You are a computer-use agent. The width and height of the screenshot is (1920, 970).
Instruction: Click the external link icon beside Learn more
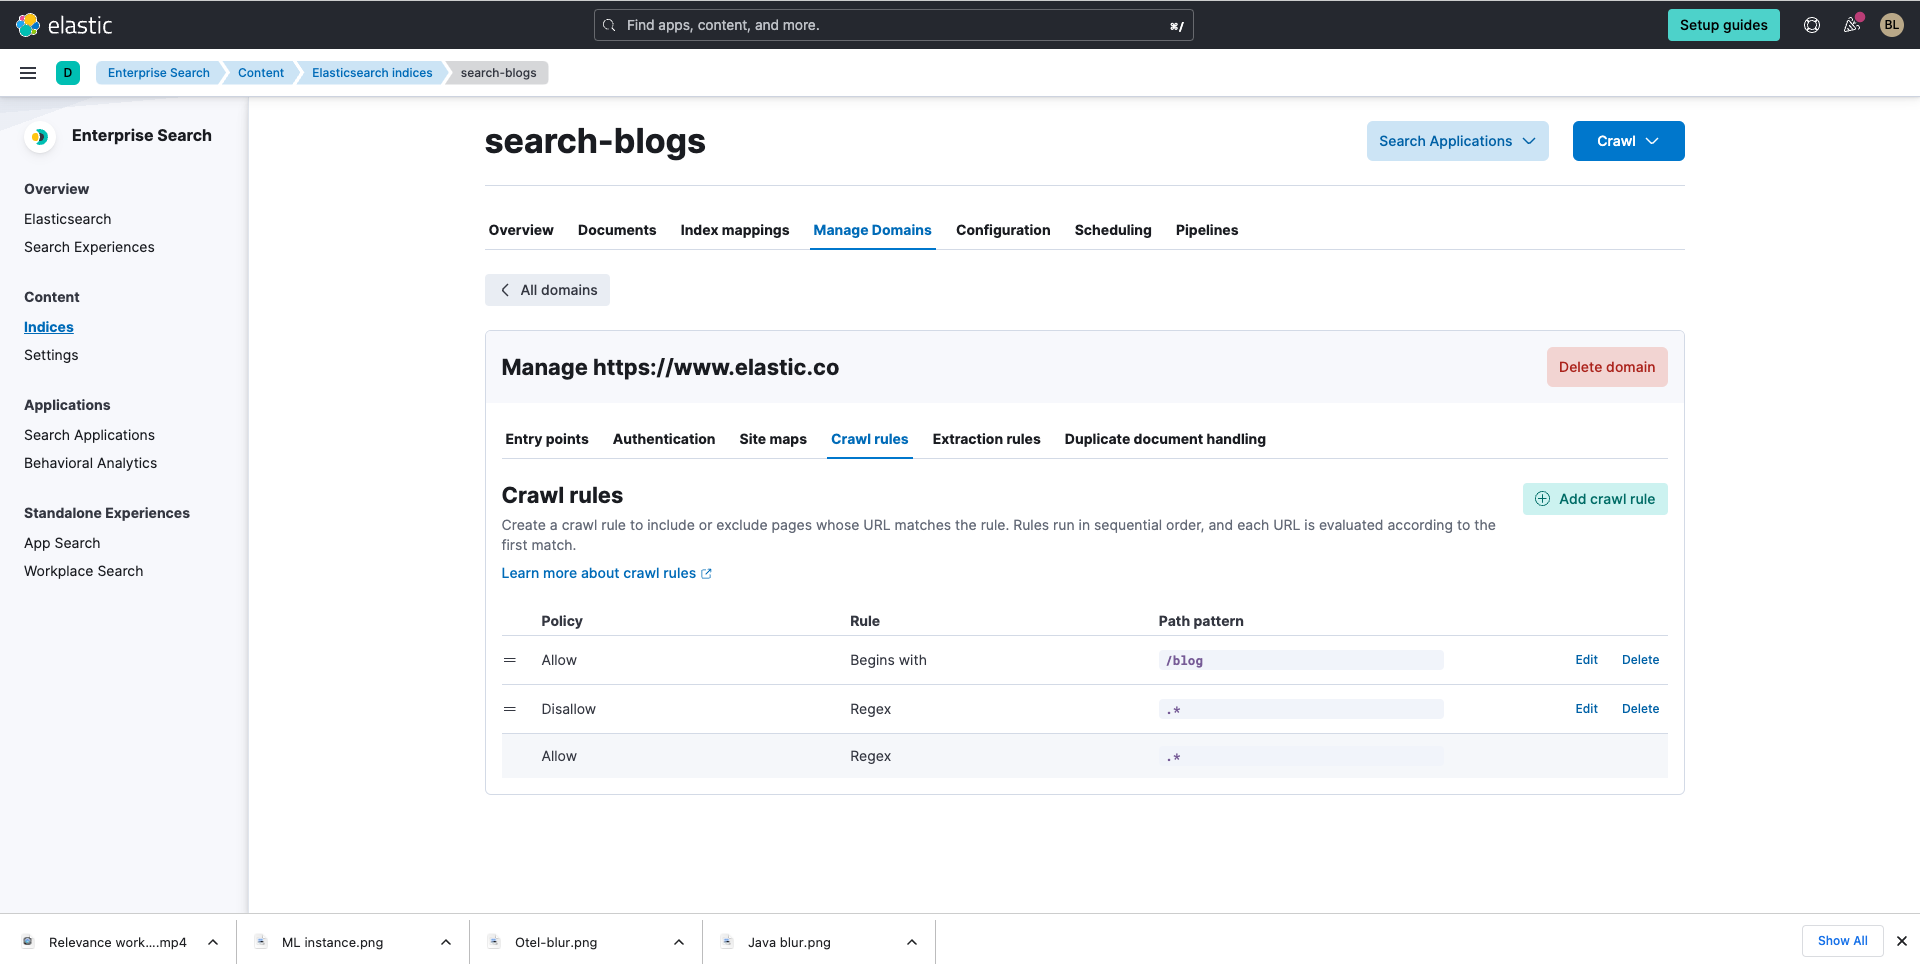[x=707, y=574]
